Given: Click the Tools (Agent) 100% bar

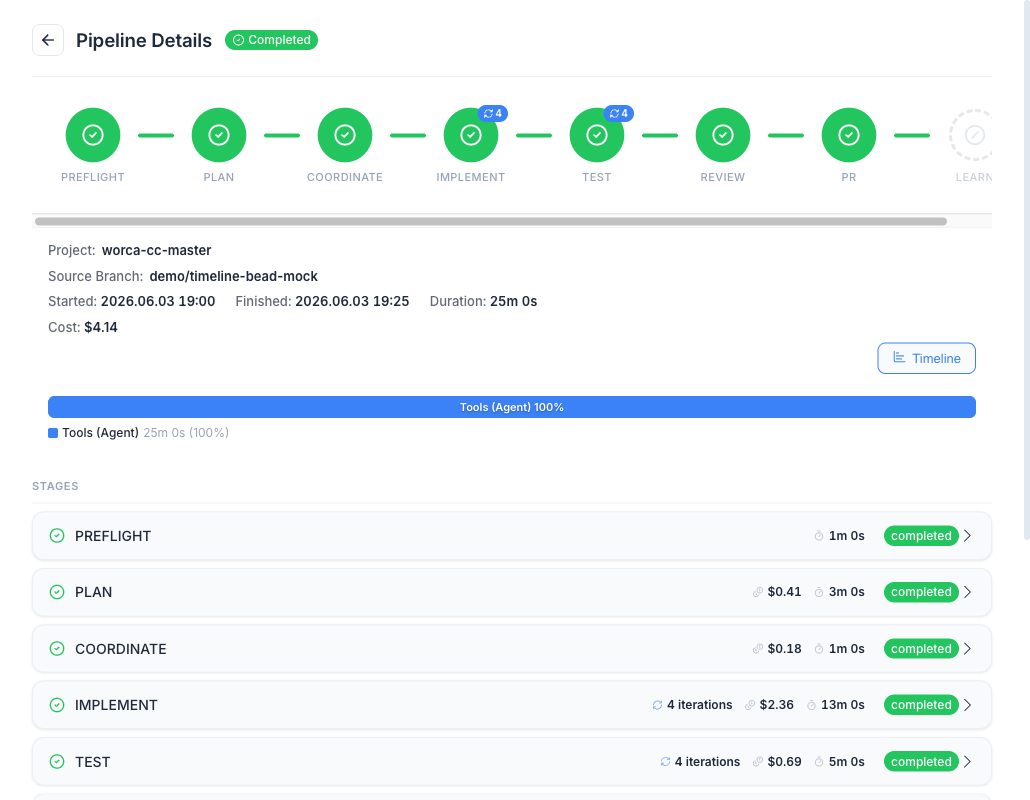Looking at the screenshot, I should [x=512, y=407].
